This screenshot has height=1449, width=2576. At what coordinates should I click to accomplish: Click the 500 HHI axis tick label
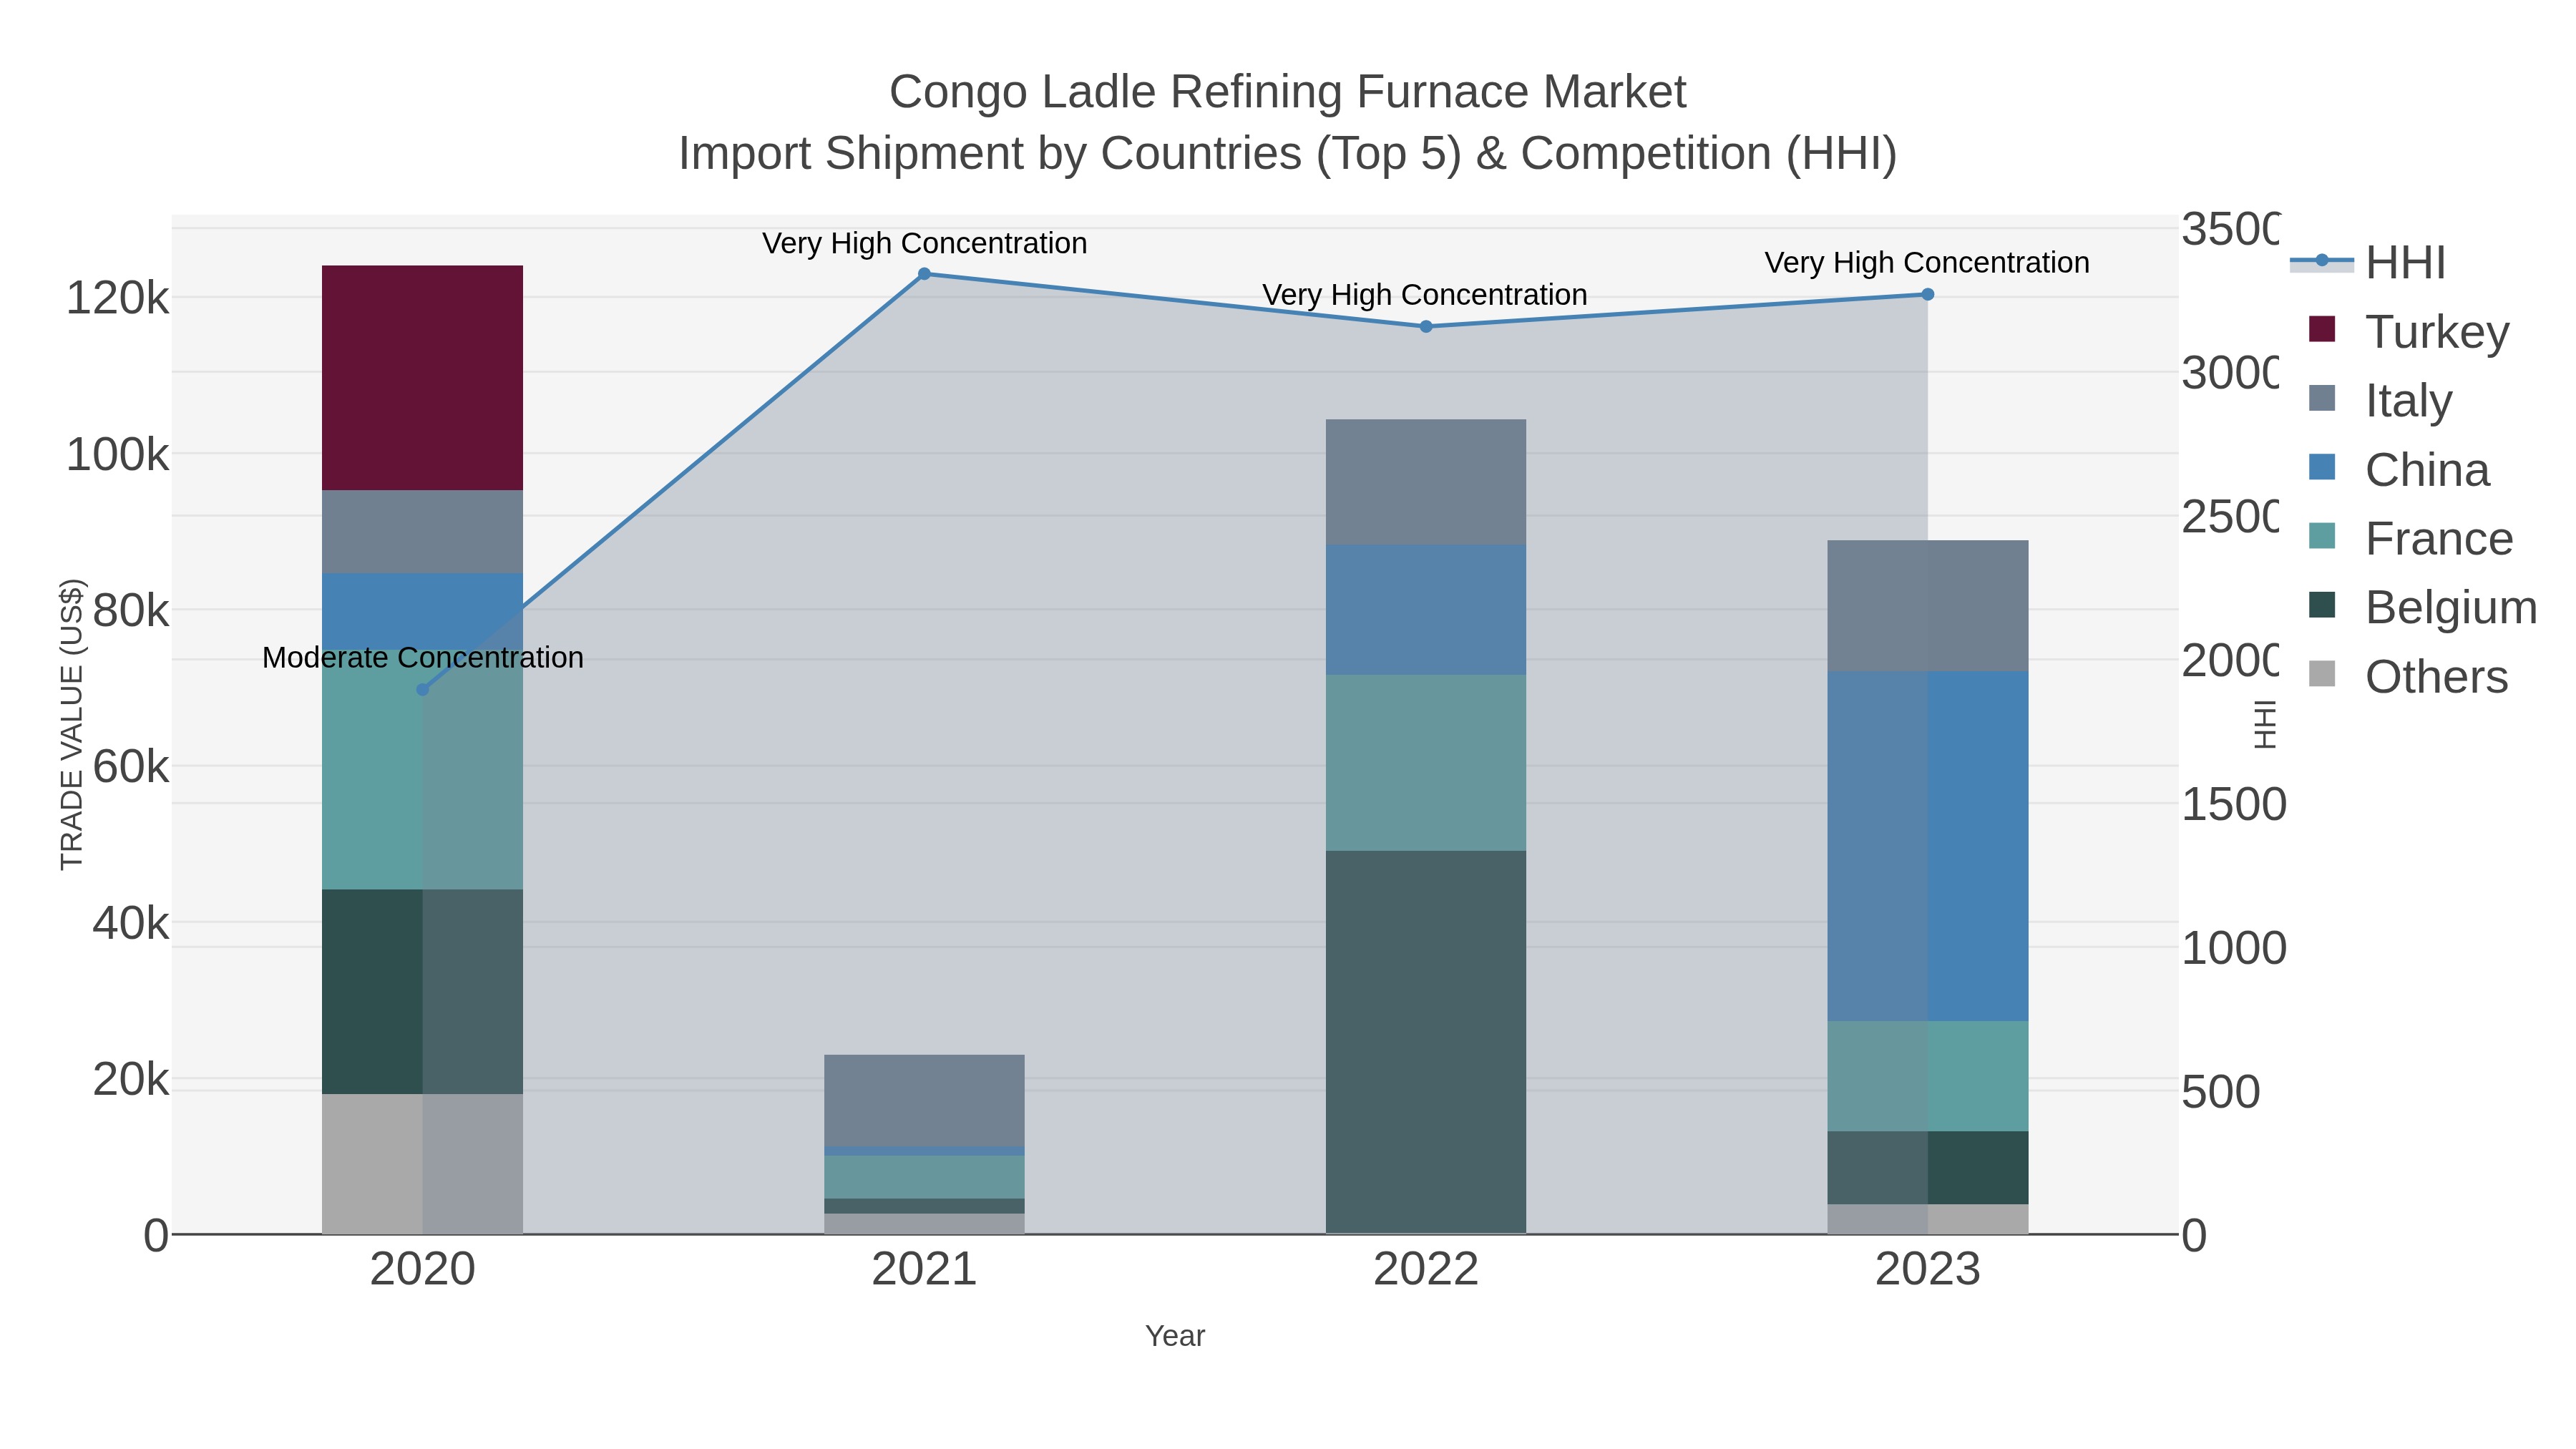point(2220,1091)
